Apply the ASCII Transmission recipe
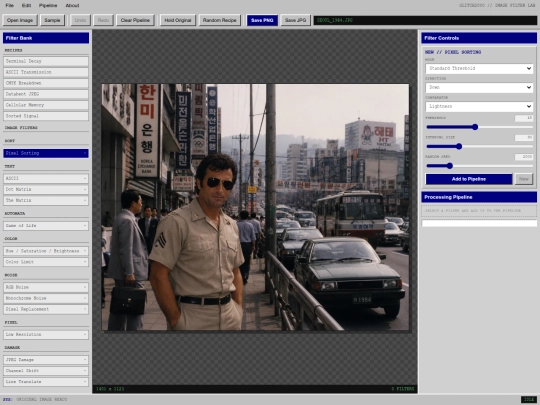 46,72
